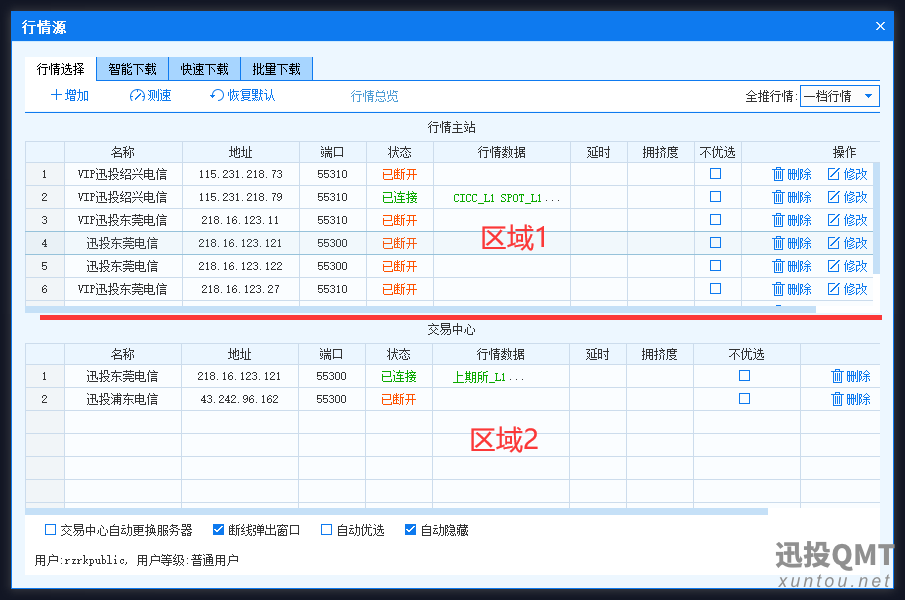Tick 不优选 for 115.231.218.79

click(716, 197)
